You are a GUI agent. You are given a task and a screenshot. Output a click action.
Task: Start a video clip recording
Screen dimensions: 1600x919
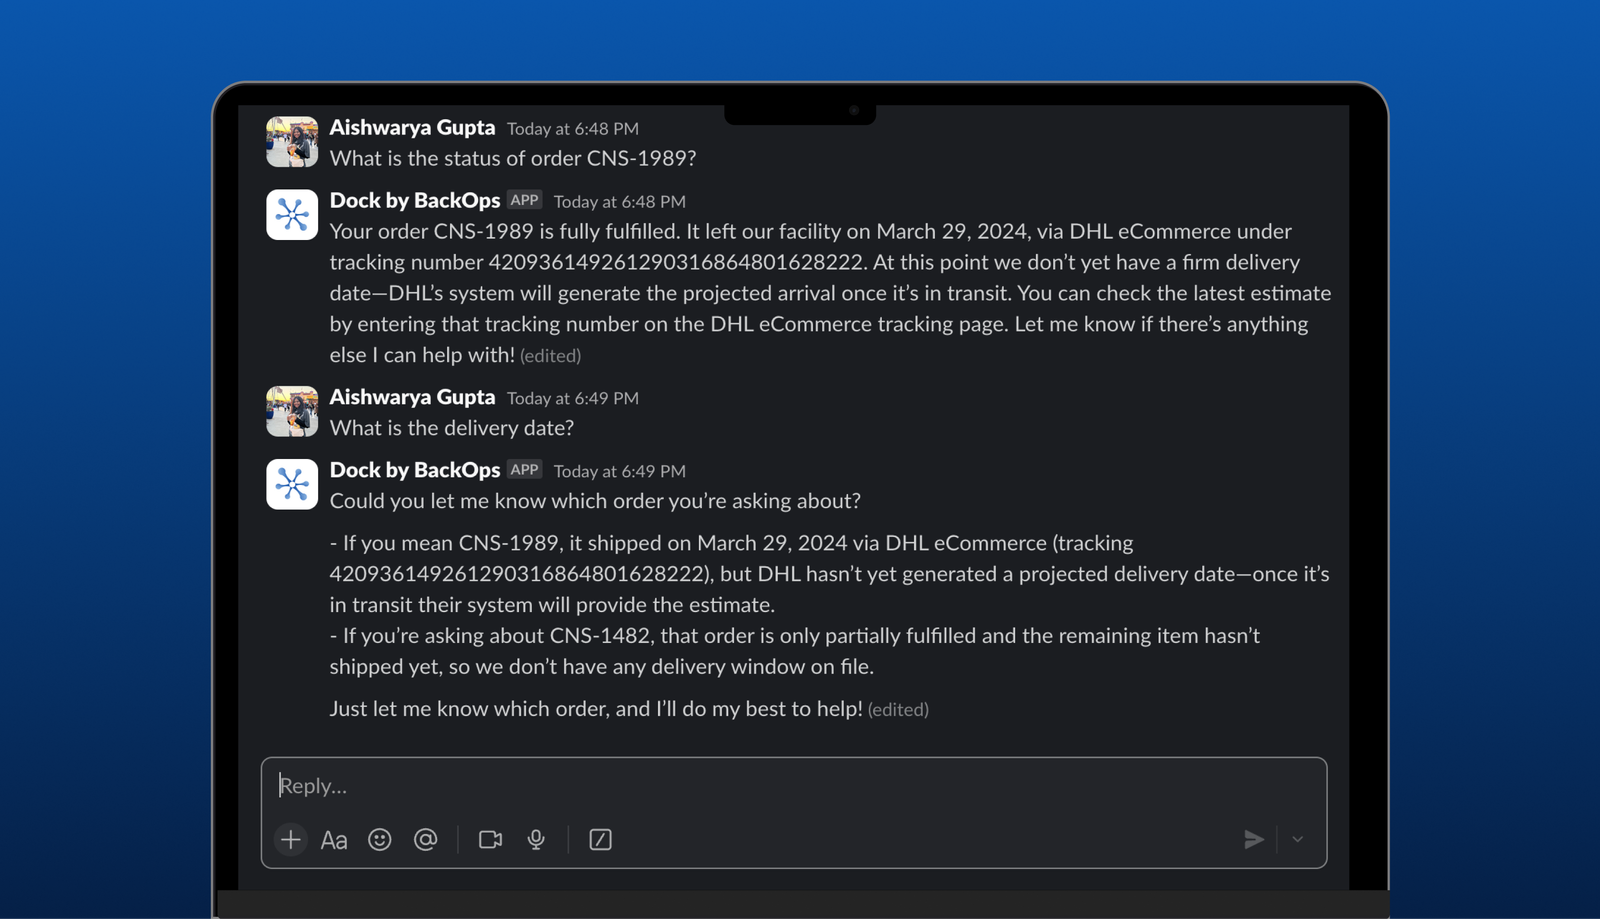click(490, 839)
